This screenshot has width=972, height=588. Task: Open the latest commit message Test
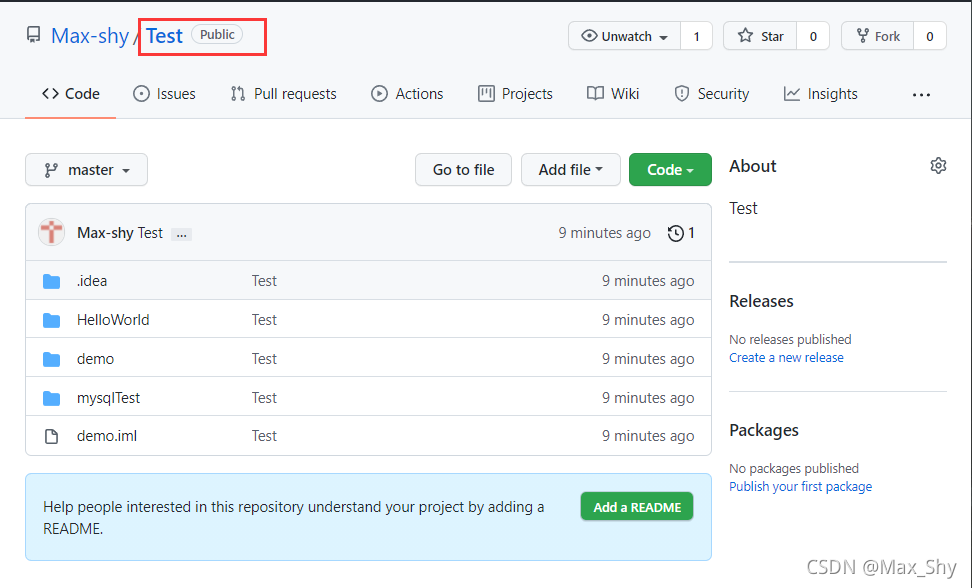click(150, 233)
